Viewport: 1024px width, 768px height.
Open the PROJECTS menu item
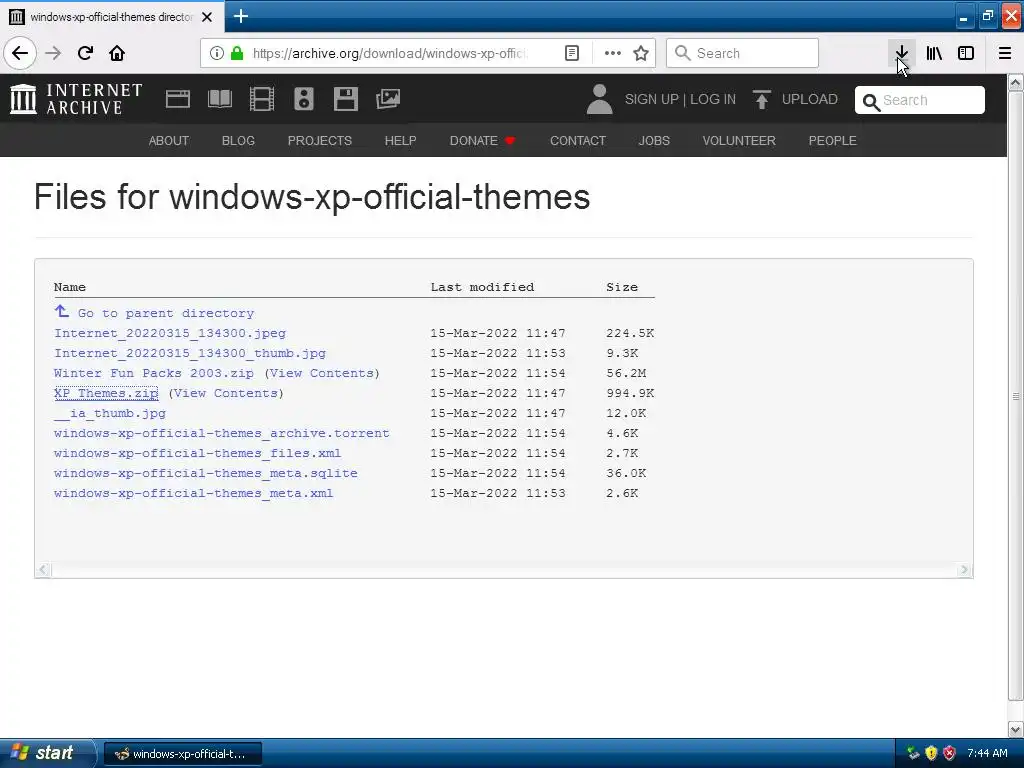320,140
